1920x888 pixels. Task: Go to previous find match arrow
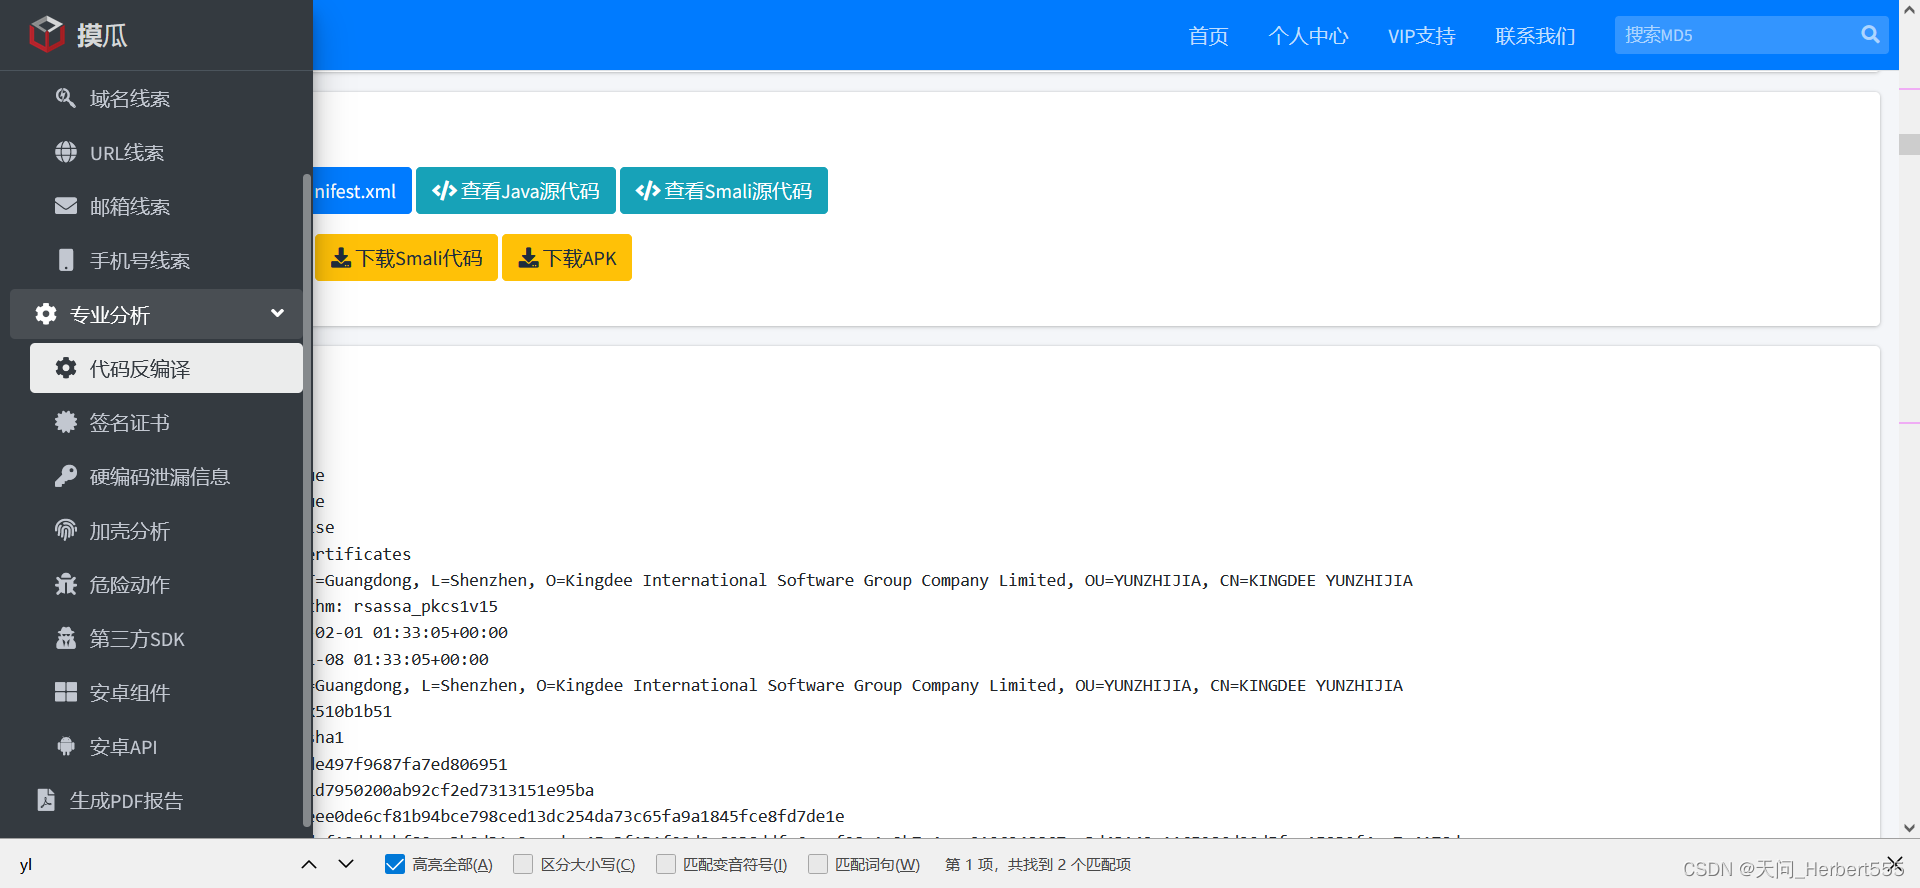click(x=309, y=864)
